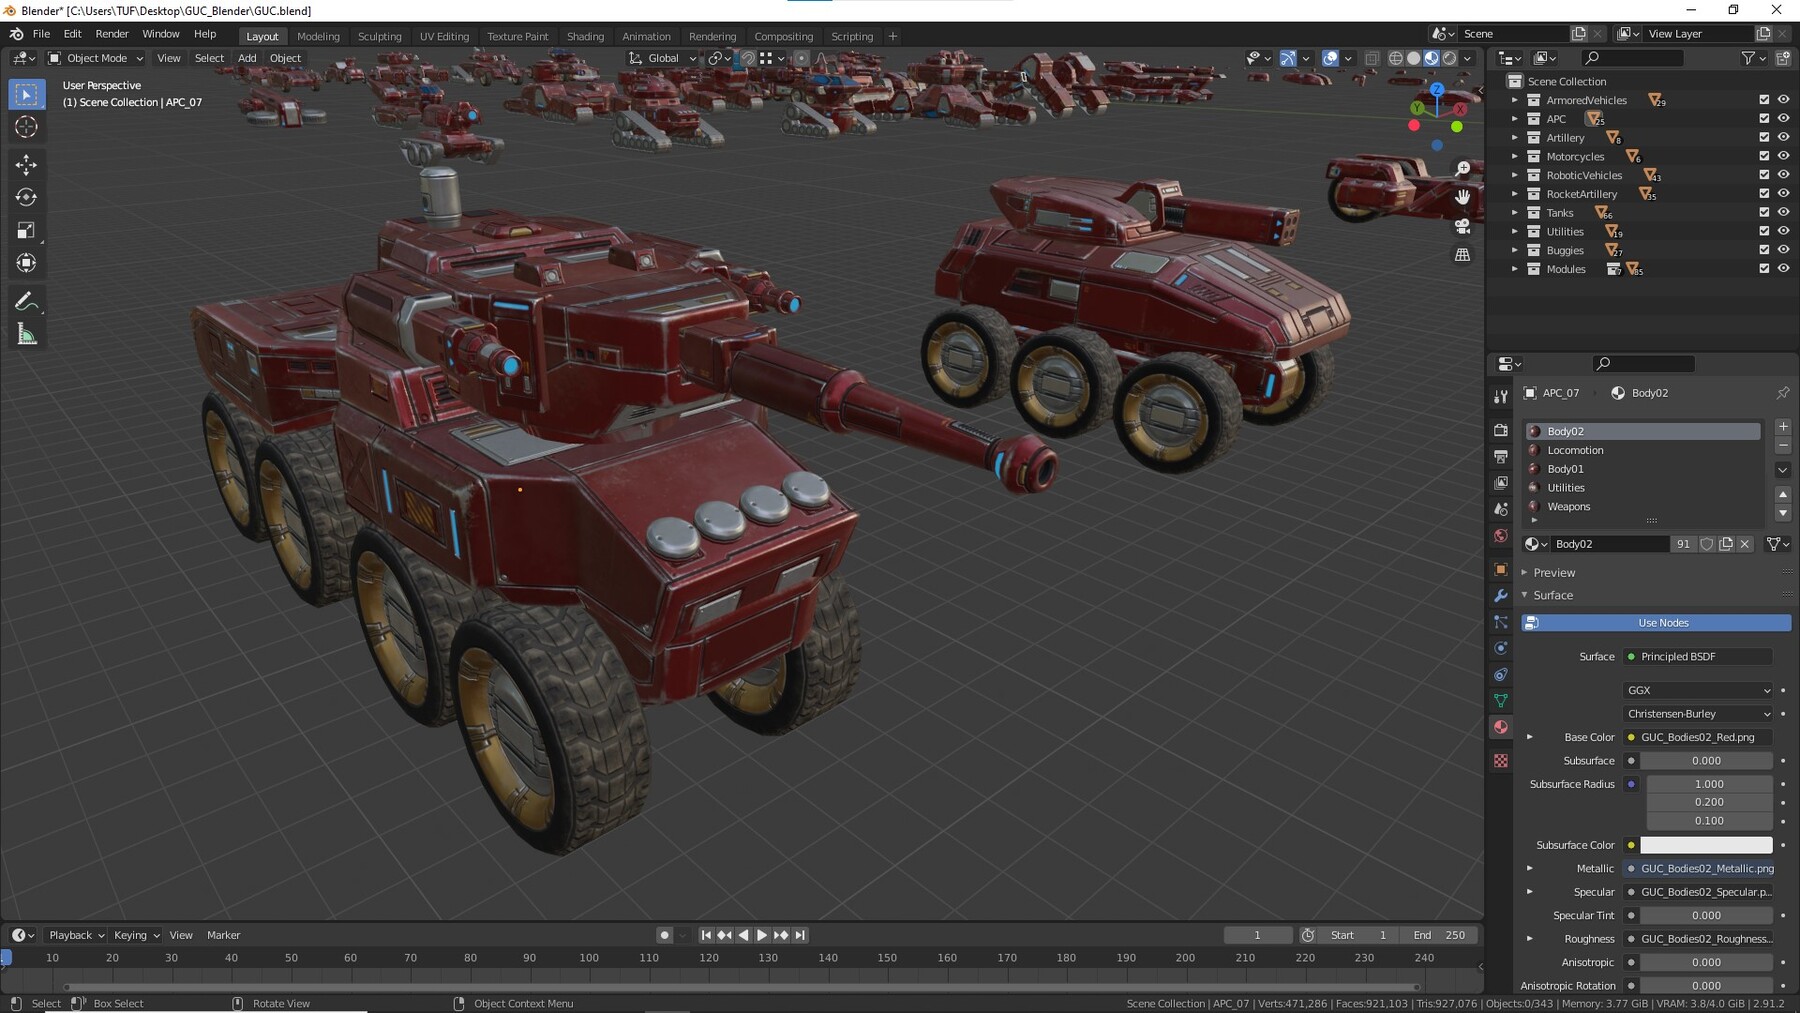Select the Measure tool
The width and height of the screenshot is (1800, 1013).
[x=26, y=333]
